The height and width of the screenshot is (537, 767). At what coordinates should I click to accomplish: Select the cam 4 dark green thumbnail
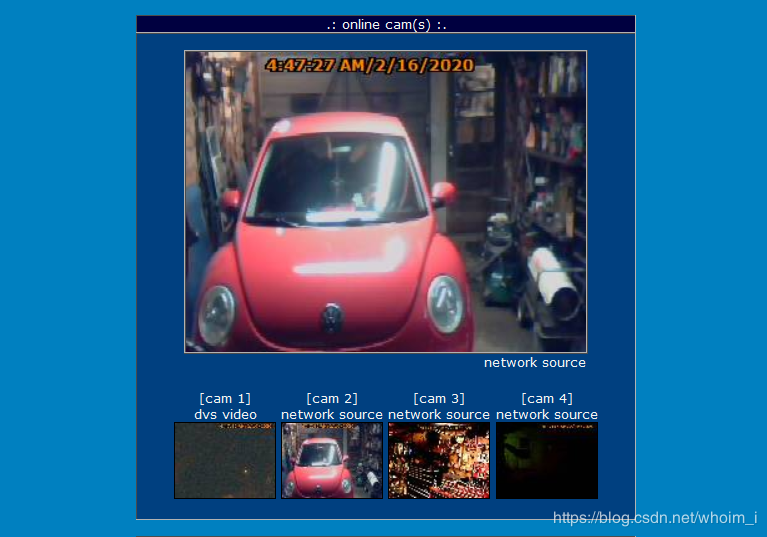547,461
